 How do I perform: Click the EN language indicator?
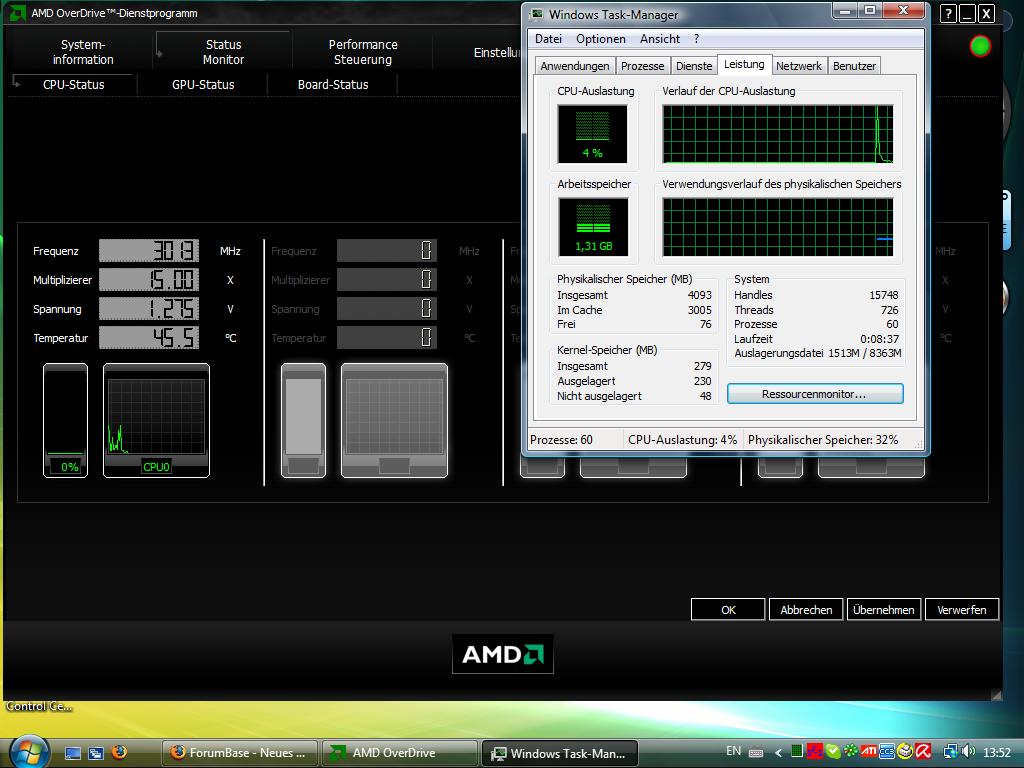pos(733,751)
